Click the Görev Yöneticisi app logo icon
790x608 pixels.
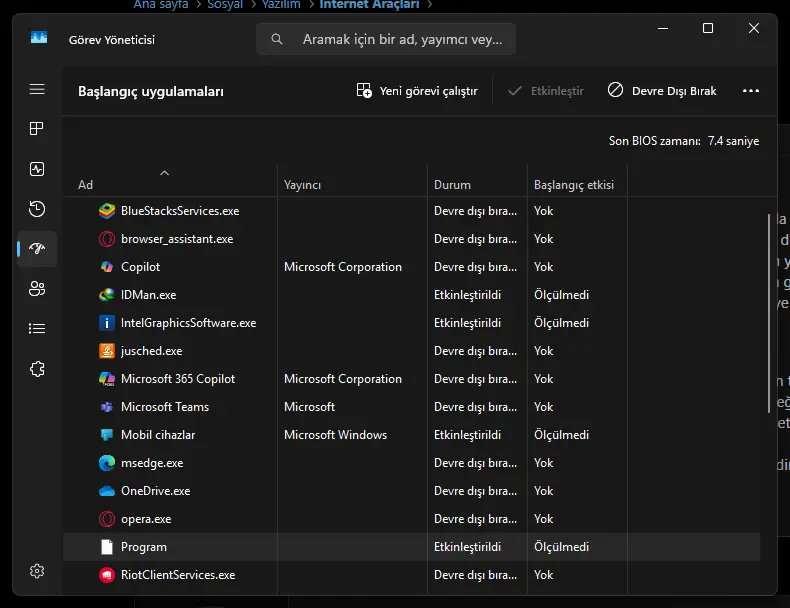(x=39, y=38)
